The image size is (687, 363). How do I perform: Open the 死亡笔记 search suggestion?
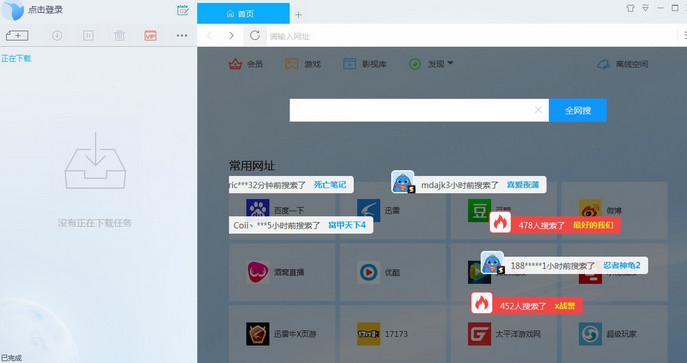pyautogui.click(x=330, y=185)
